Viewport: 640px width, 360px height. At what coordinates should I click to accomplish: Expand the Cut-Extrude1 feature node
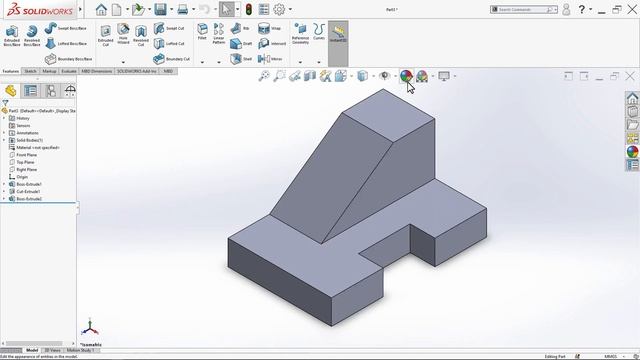tap(4, 191)
